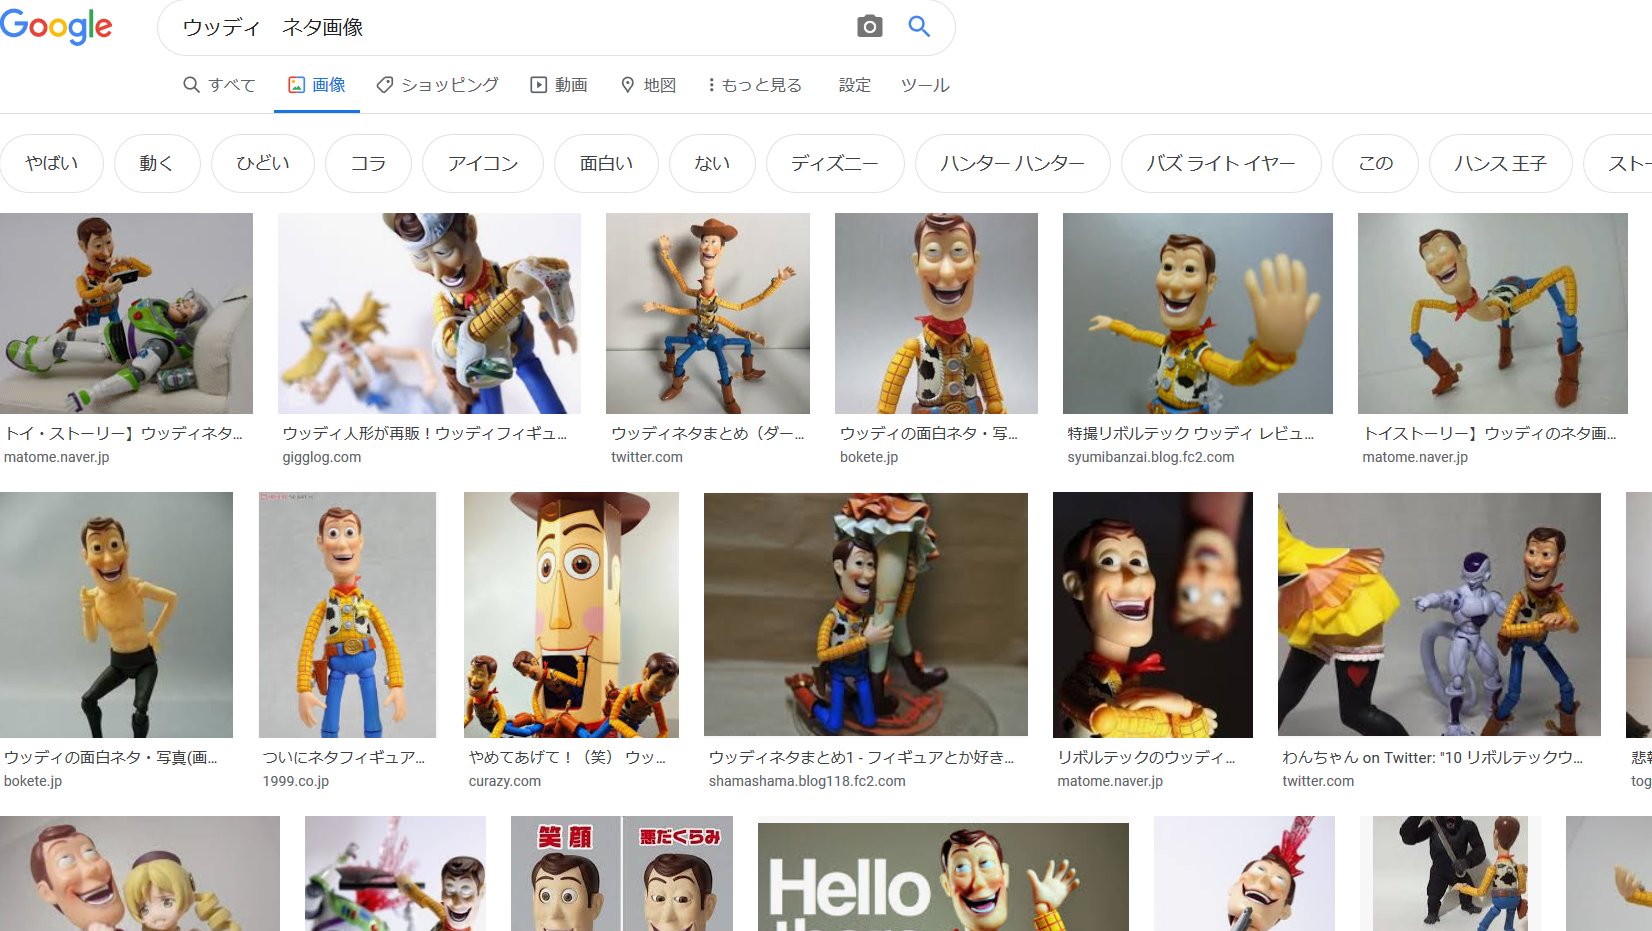Click the shamashama.blog118.fc2.com source text
The image size is (1652, 931).
click(807, 781)
